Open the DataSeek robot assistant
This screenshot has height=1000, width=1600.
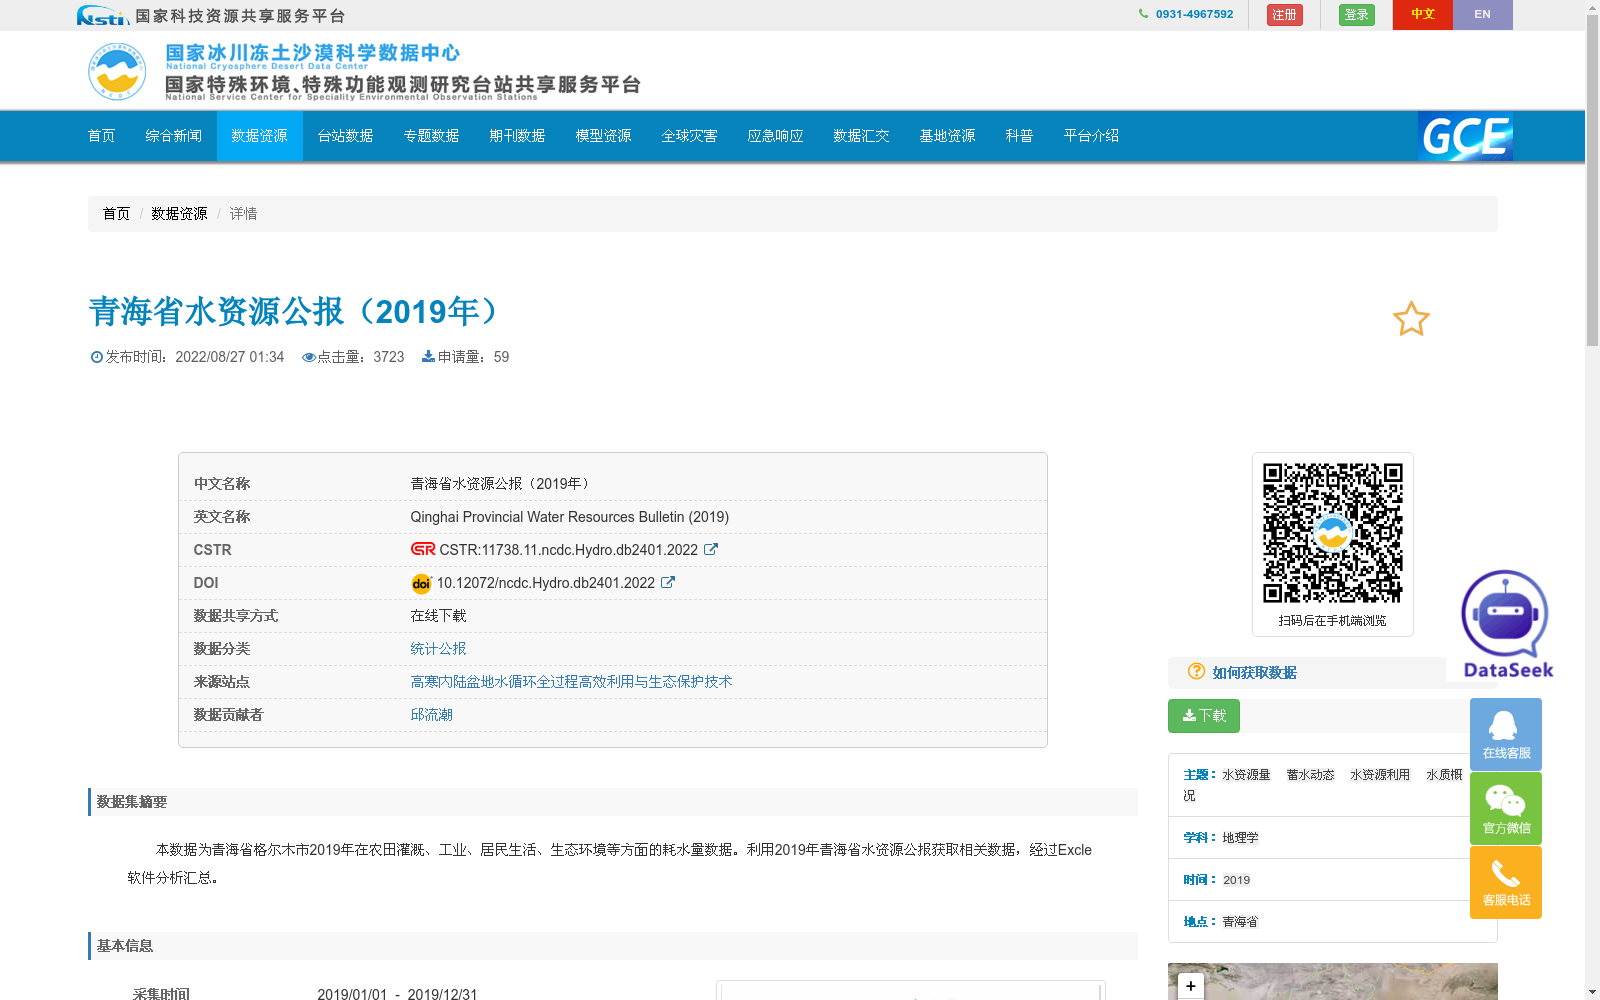1506,624
